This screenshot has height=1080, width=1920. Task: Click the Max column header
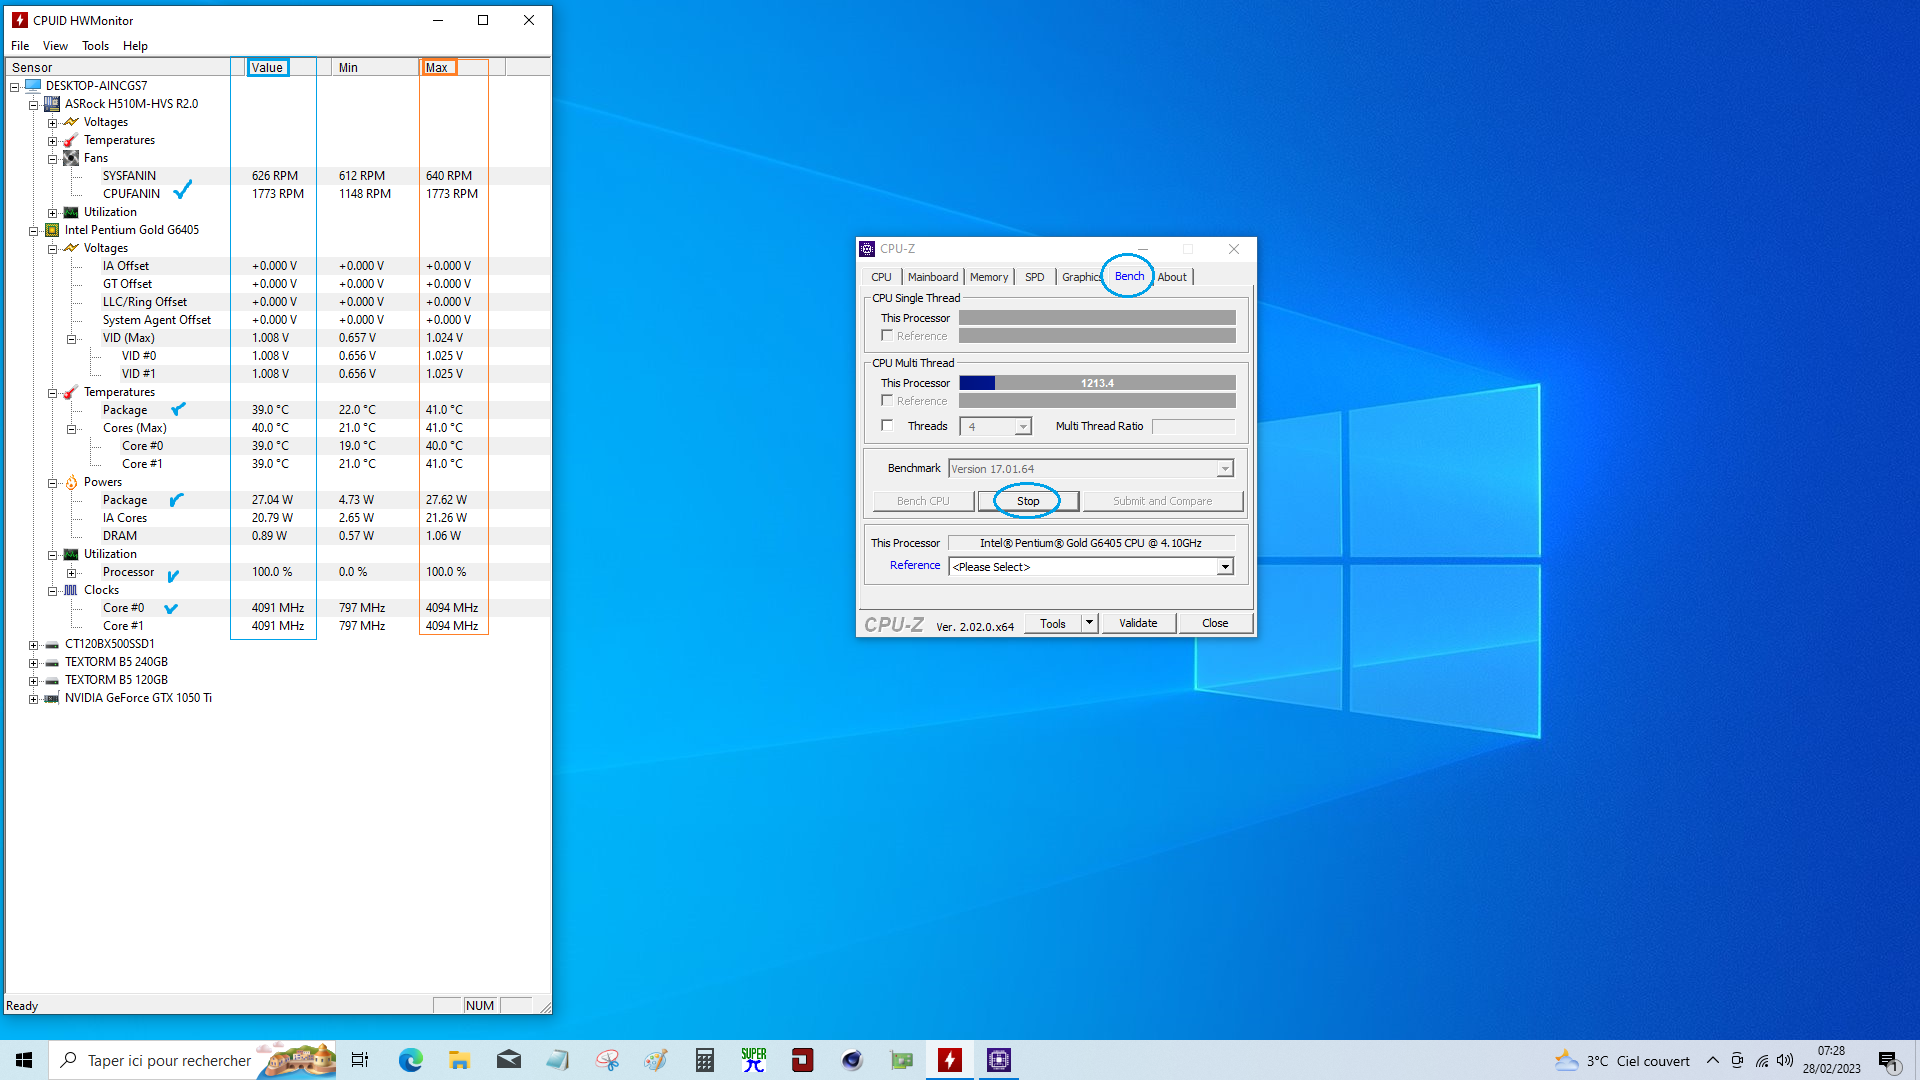438,68
